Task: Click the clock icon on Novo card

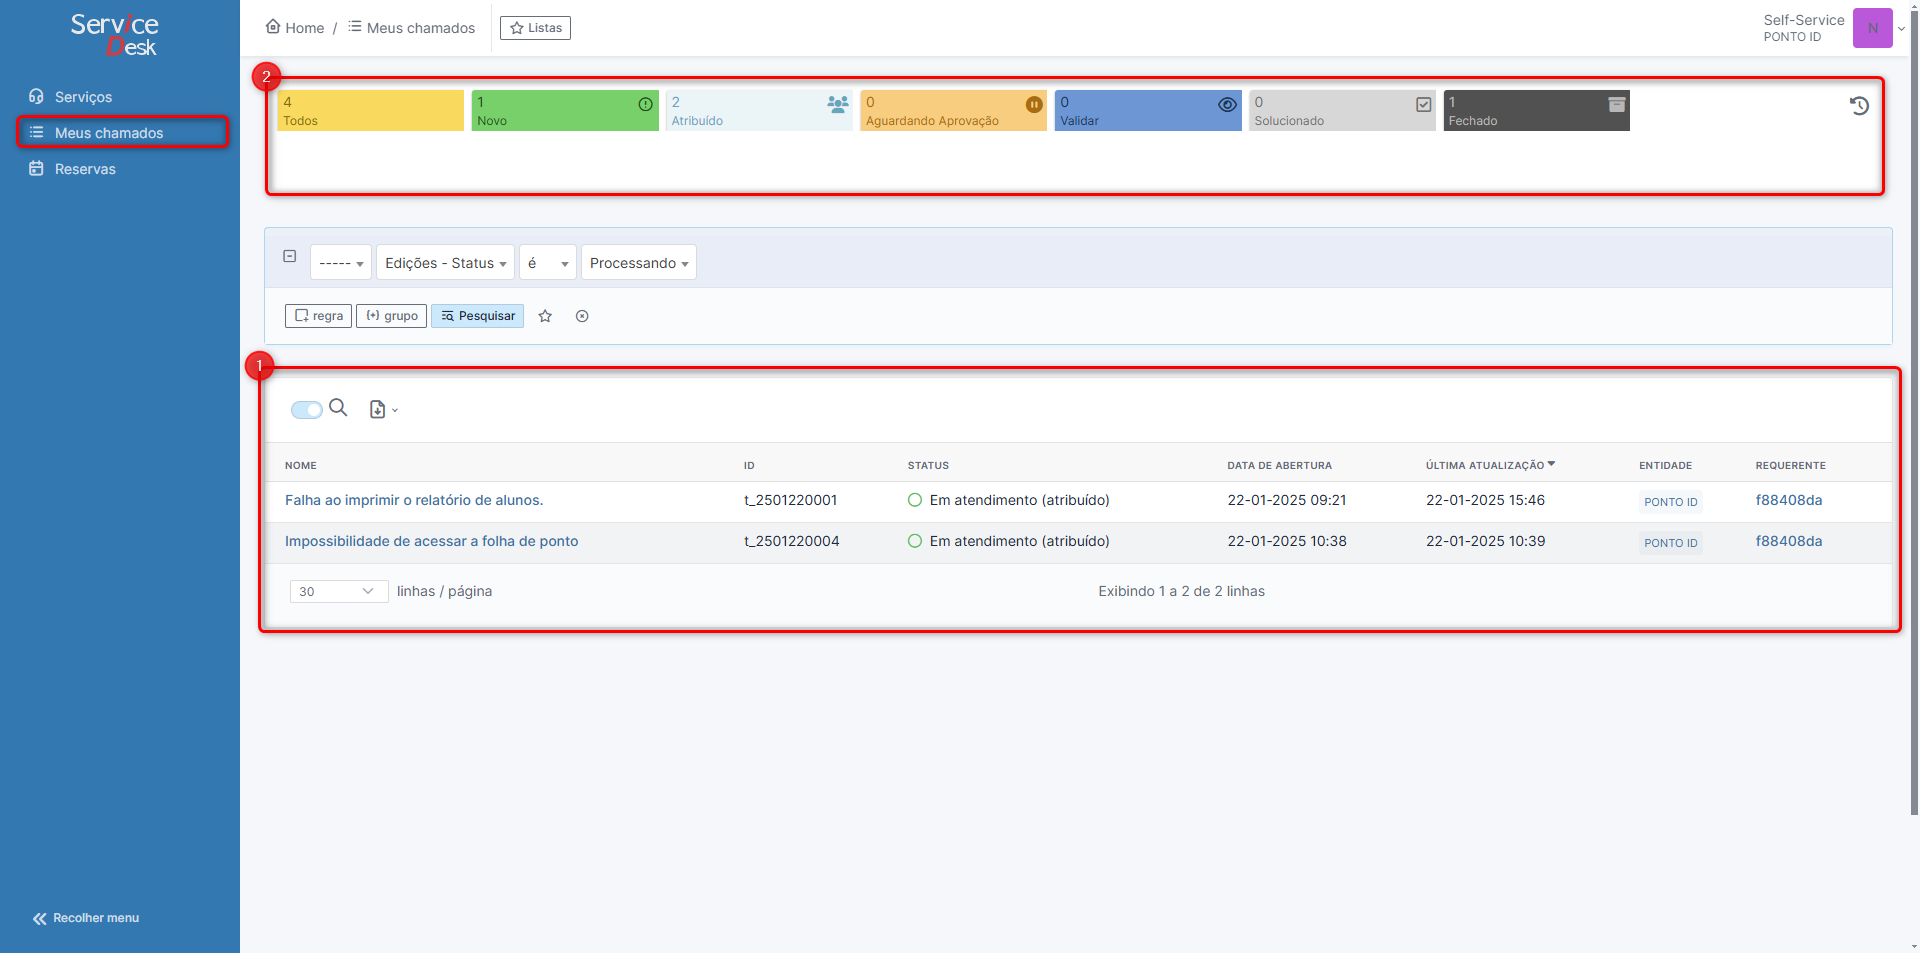Action: point(645,104)
